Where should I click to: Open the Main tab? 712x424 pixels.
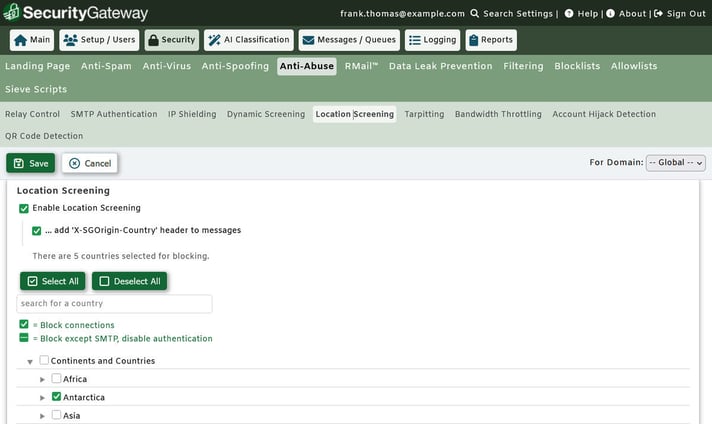[x=32, y=40]
